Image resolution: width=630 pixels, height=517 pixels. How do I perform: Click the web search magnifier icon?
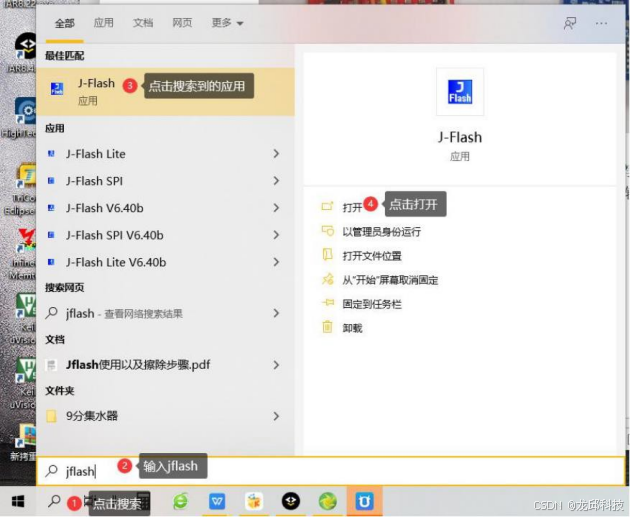point(51,313)
